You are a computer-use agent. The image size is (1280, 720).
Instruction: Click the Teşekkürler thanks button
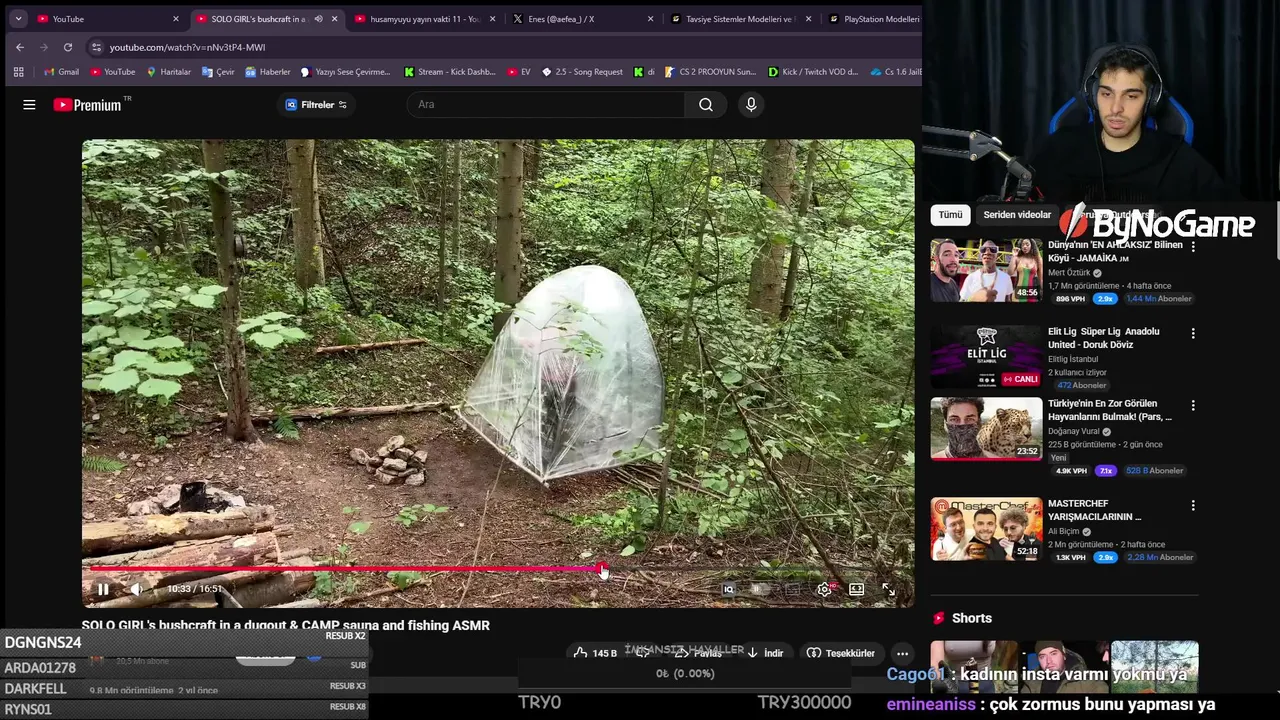click(x=841, y=653)
